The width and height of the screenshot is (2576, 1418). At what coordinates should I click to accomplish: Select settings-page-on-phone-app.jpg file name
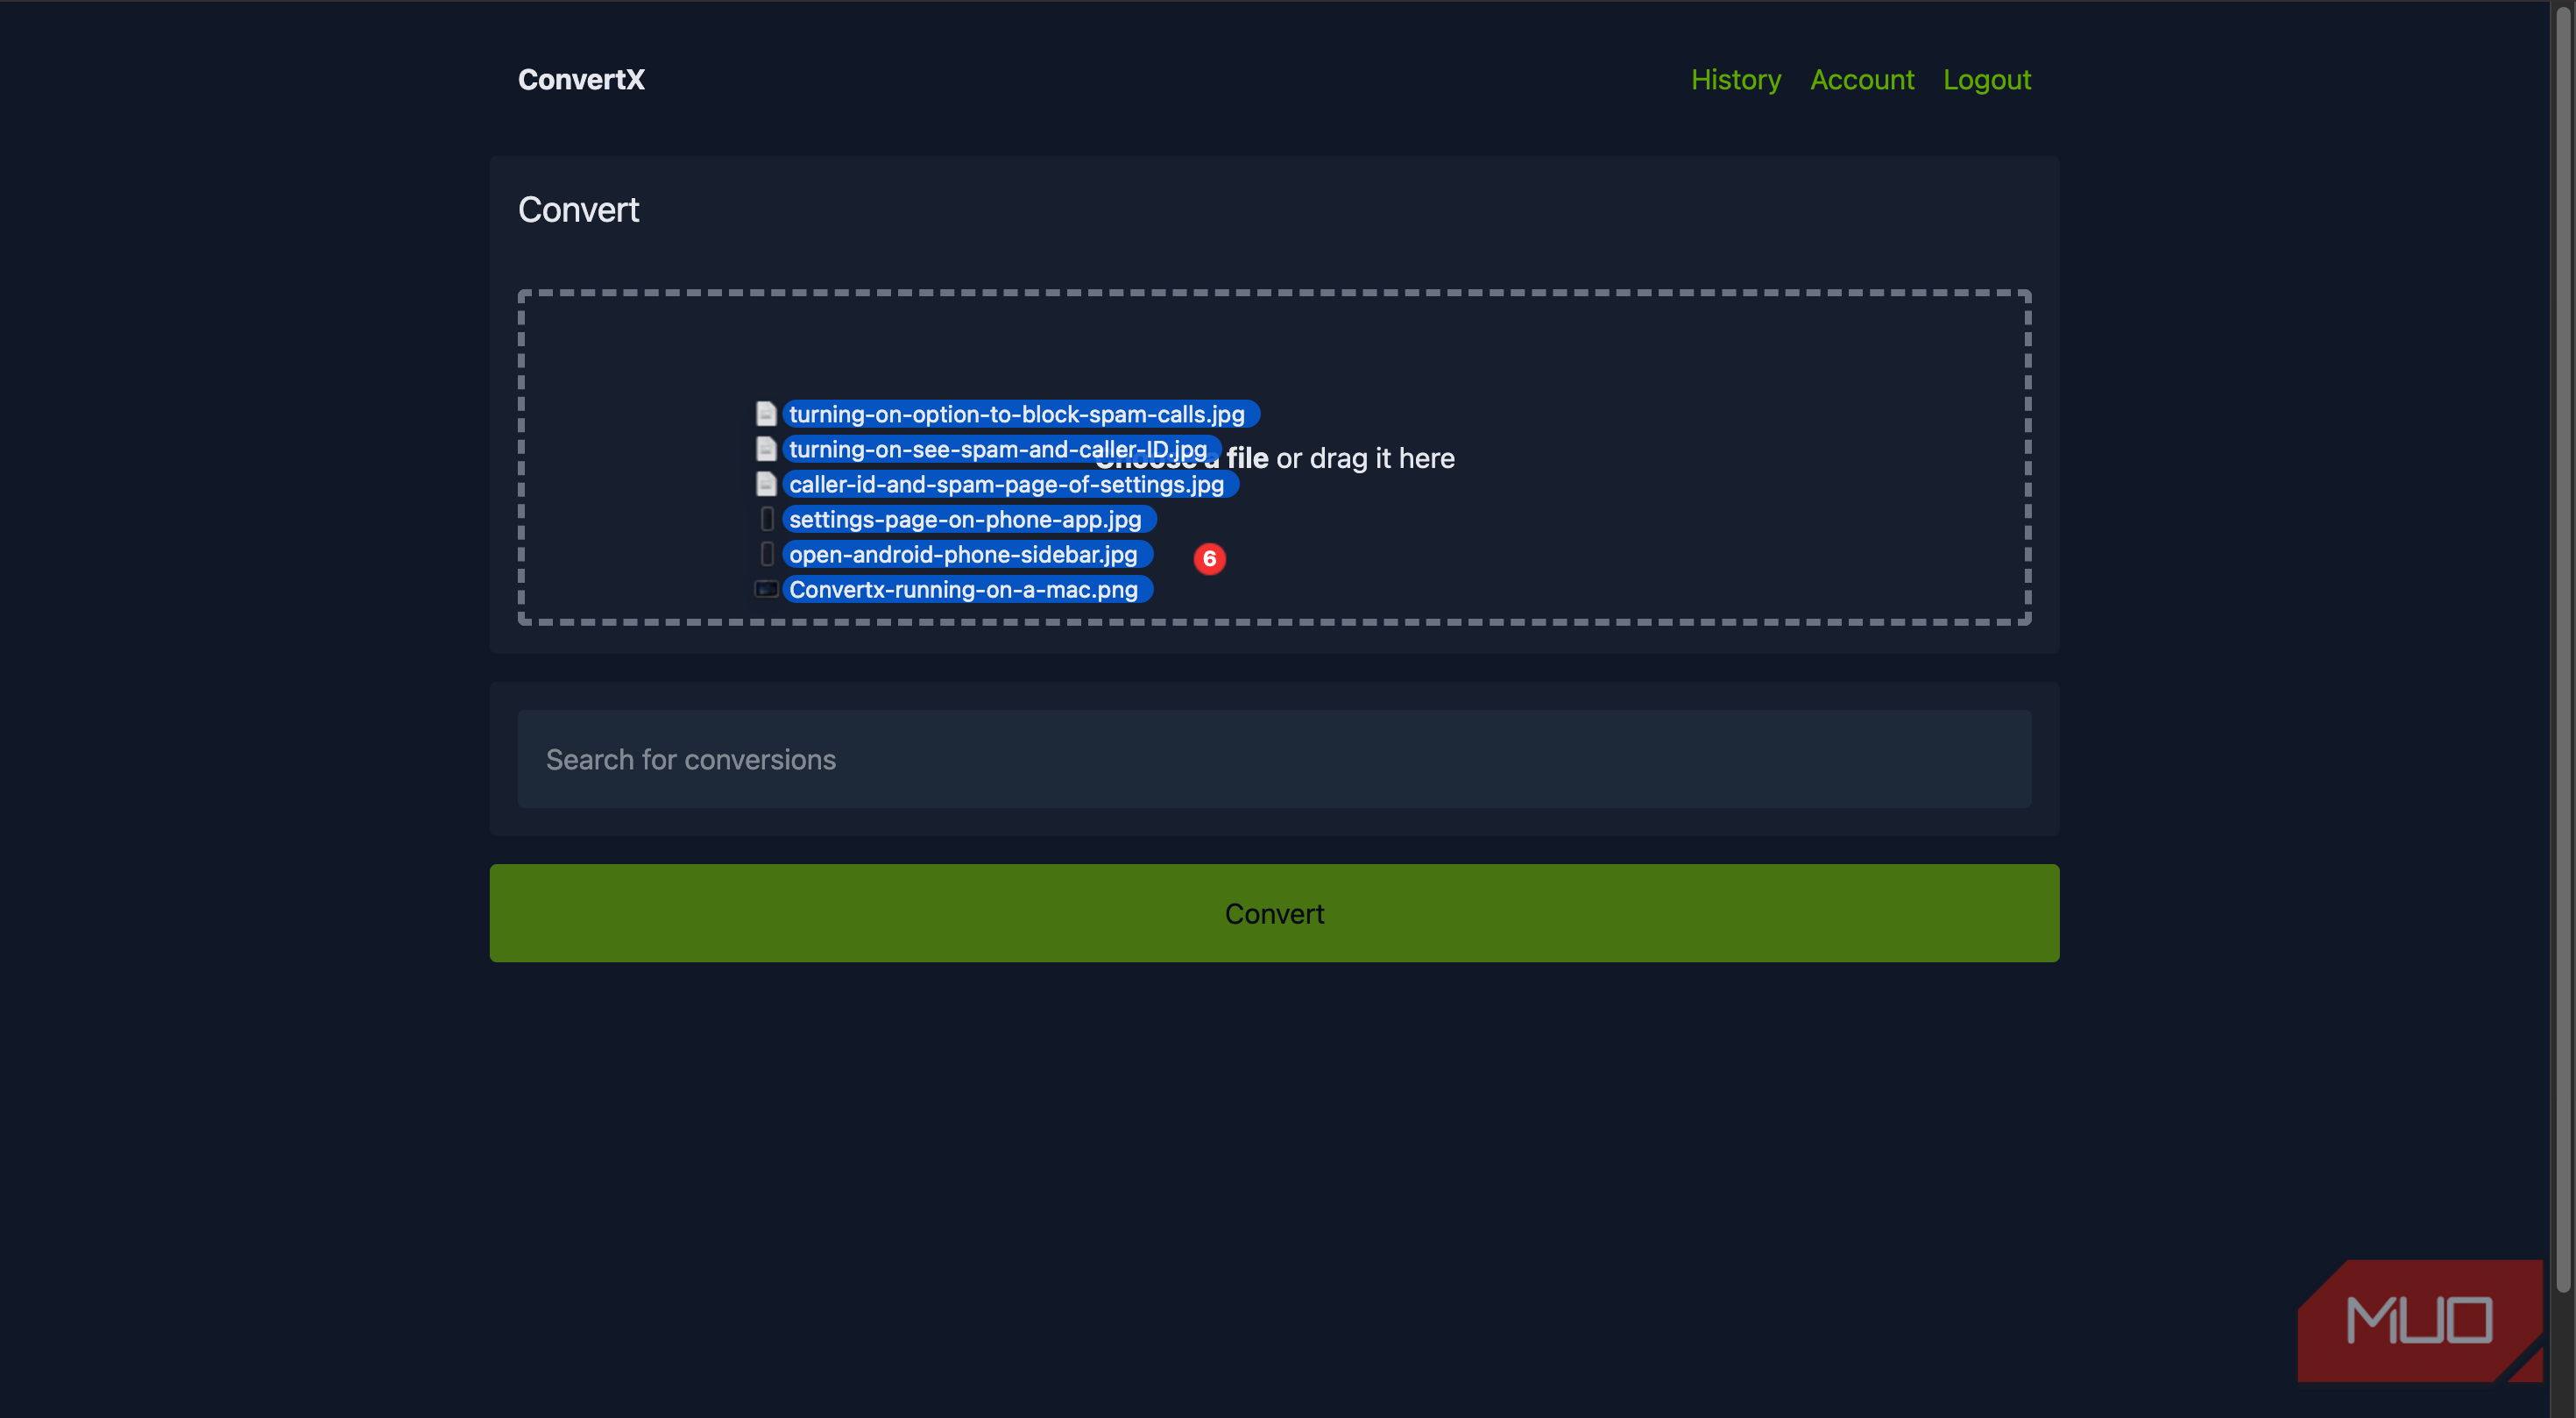point(969,519)
